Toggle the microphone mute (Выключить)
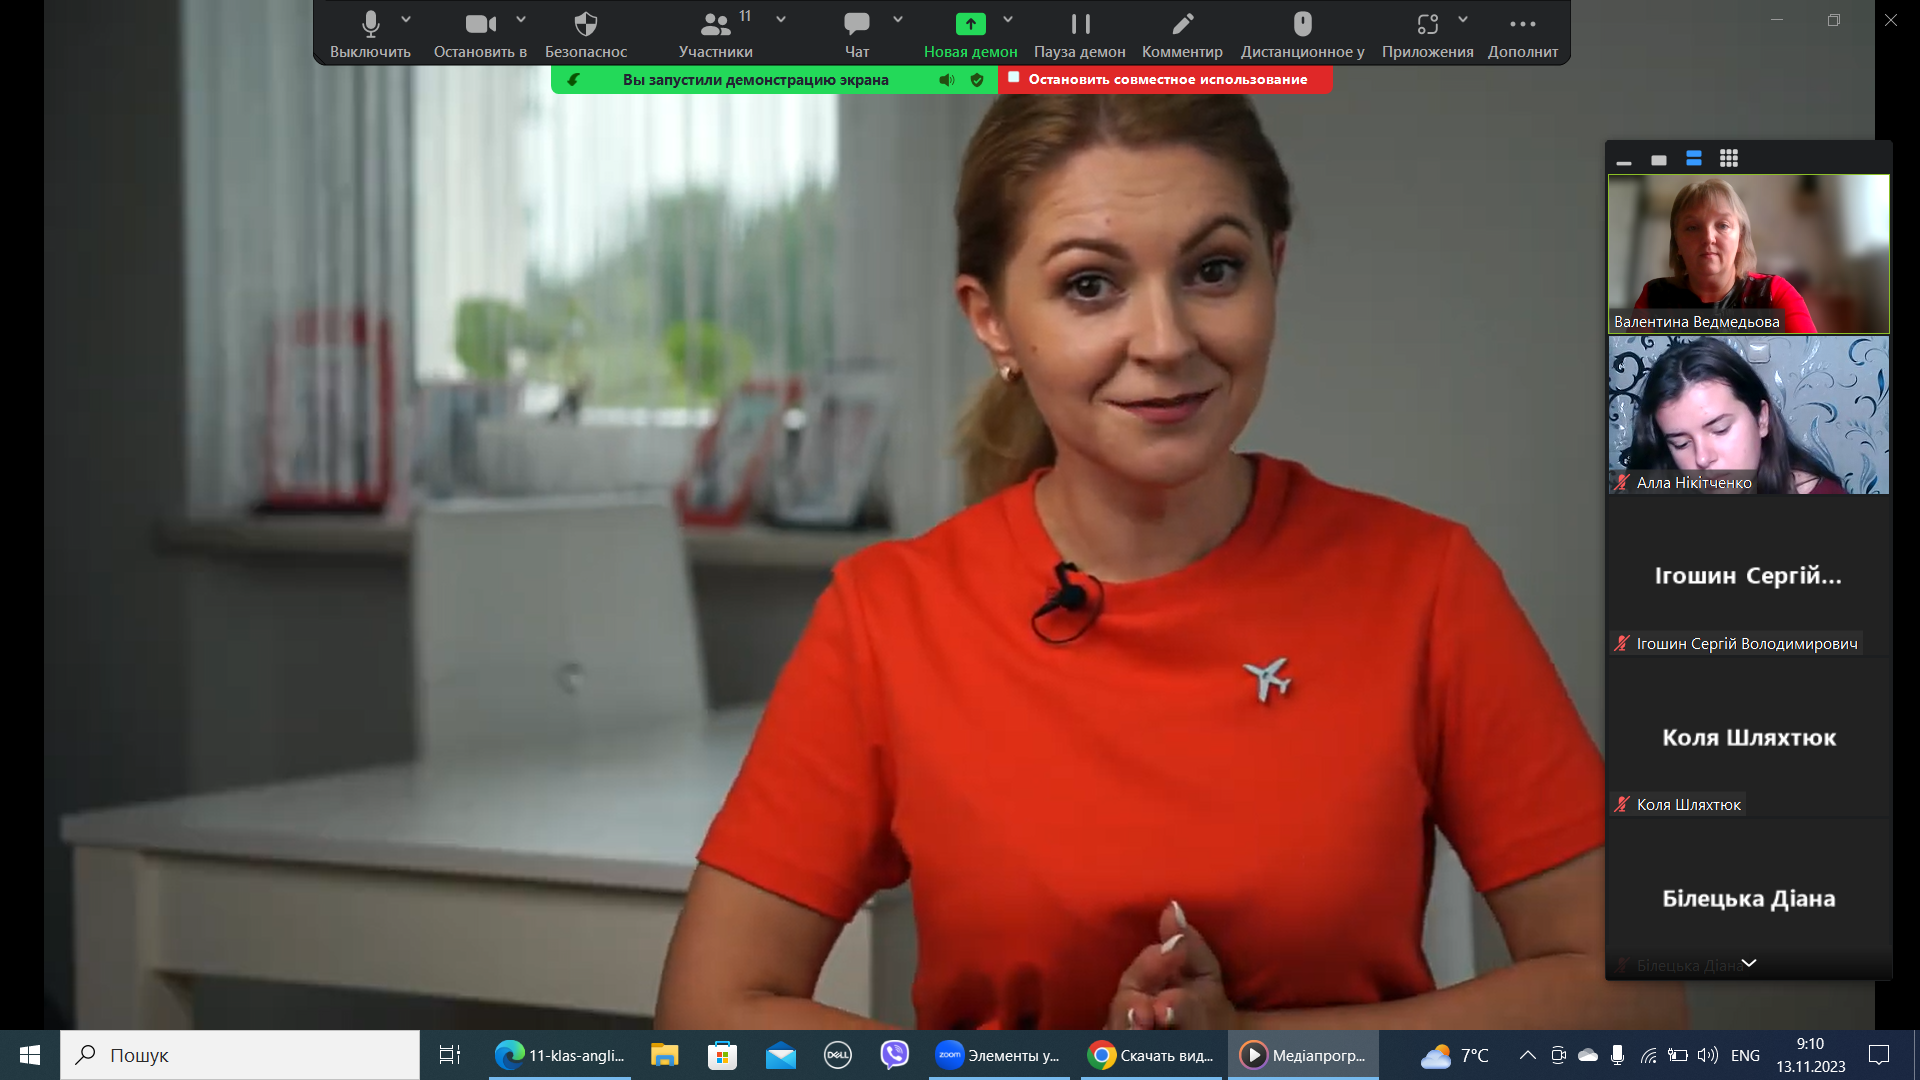This screenshot has width=1920, height=1080. point(370,24)
